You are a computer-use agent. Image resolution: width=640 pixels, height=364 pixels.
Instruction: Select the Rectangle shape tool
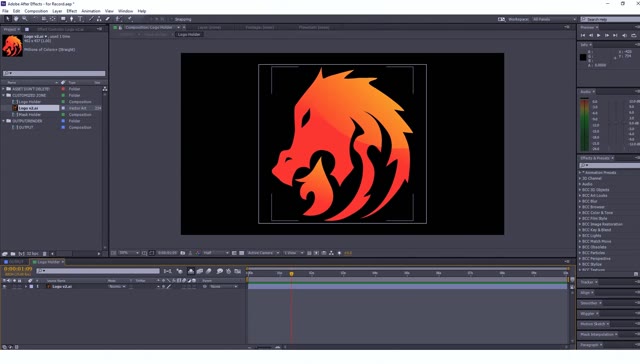click(x=63, y=19)
